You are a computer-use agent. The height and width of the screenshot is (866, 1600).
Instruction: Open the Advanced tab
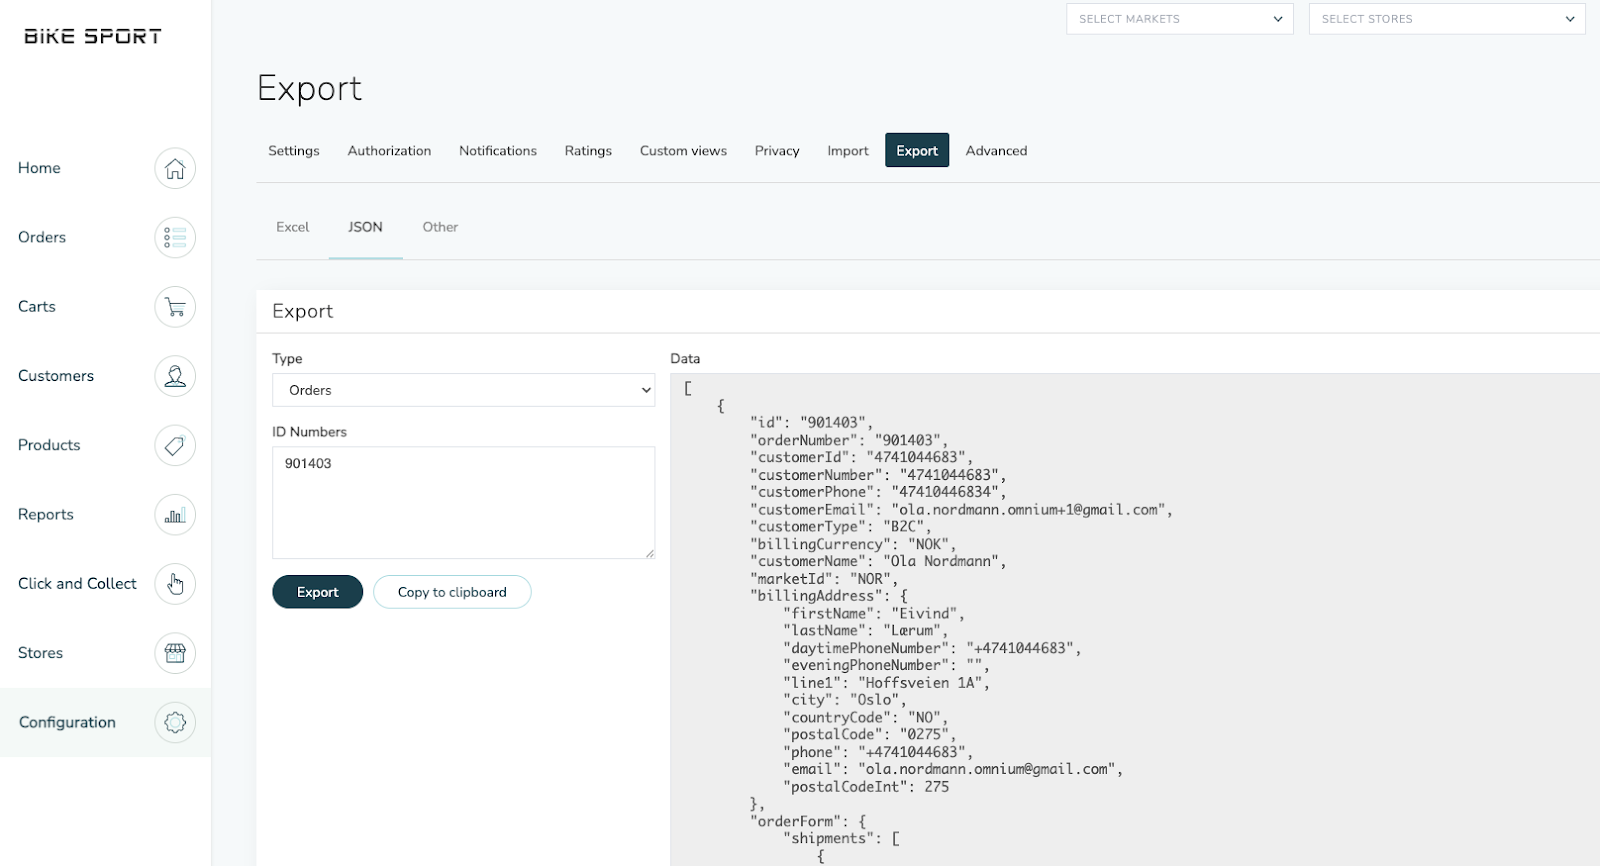tap(996, 151)
